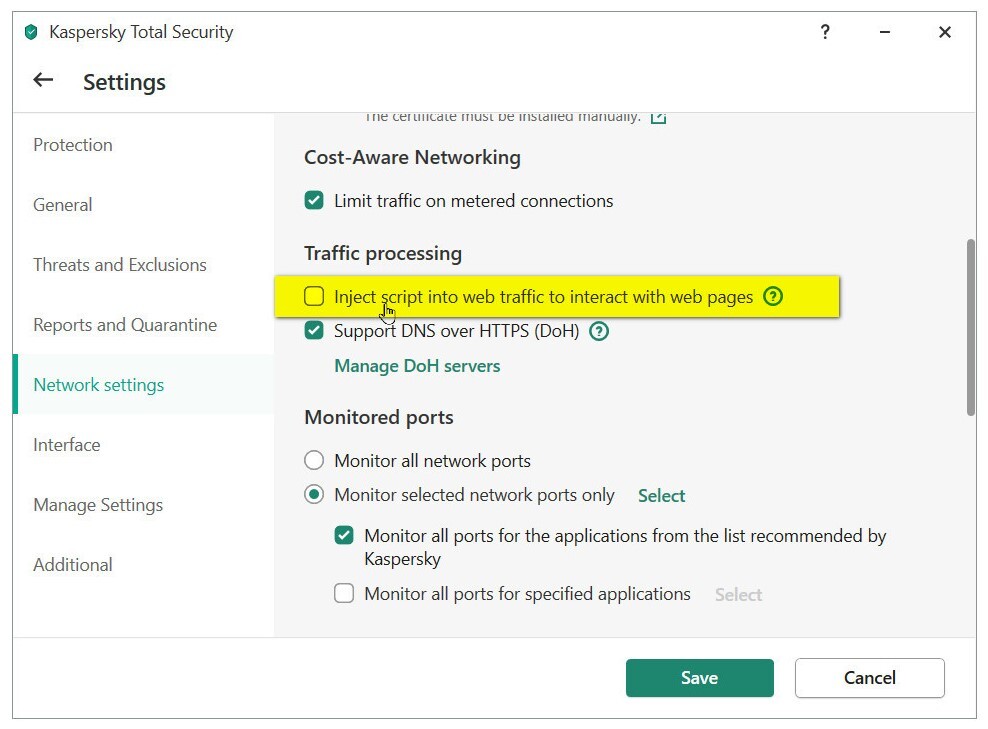The image size is (988, 729).
Task: Check Monitor all ports for specified applications
Action: [x=344, y=594]
